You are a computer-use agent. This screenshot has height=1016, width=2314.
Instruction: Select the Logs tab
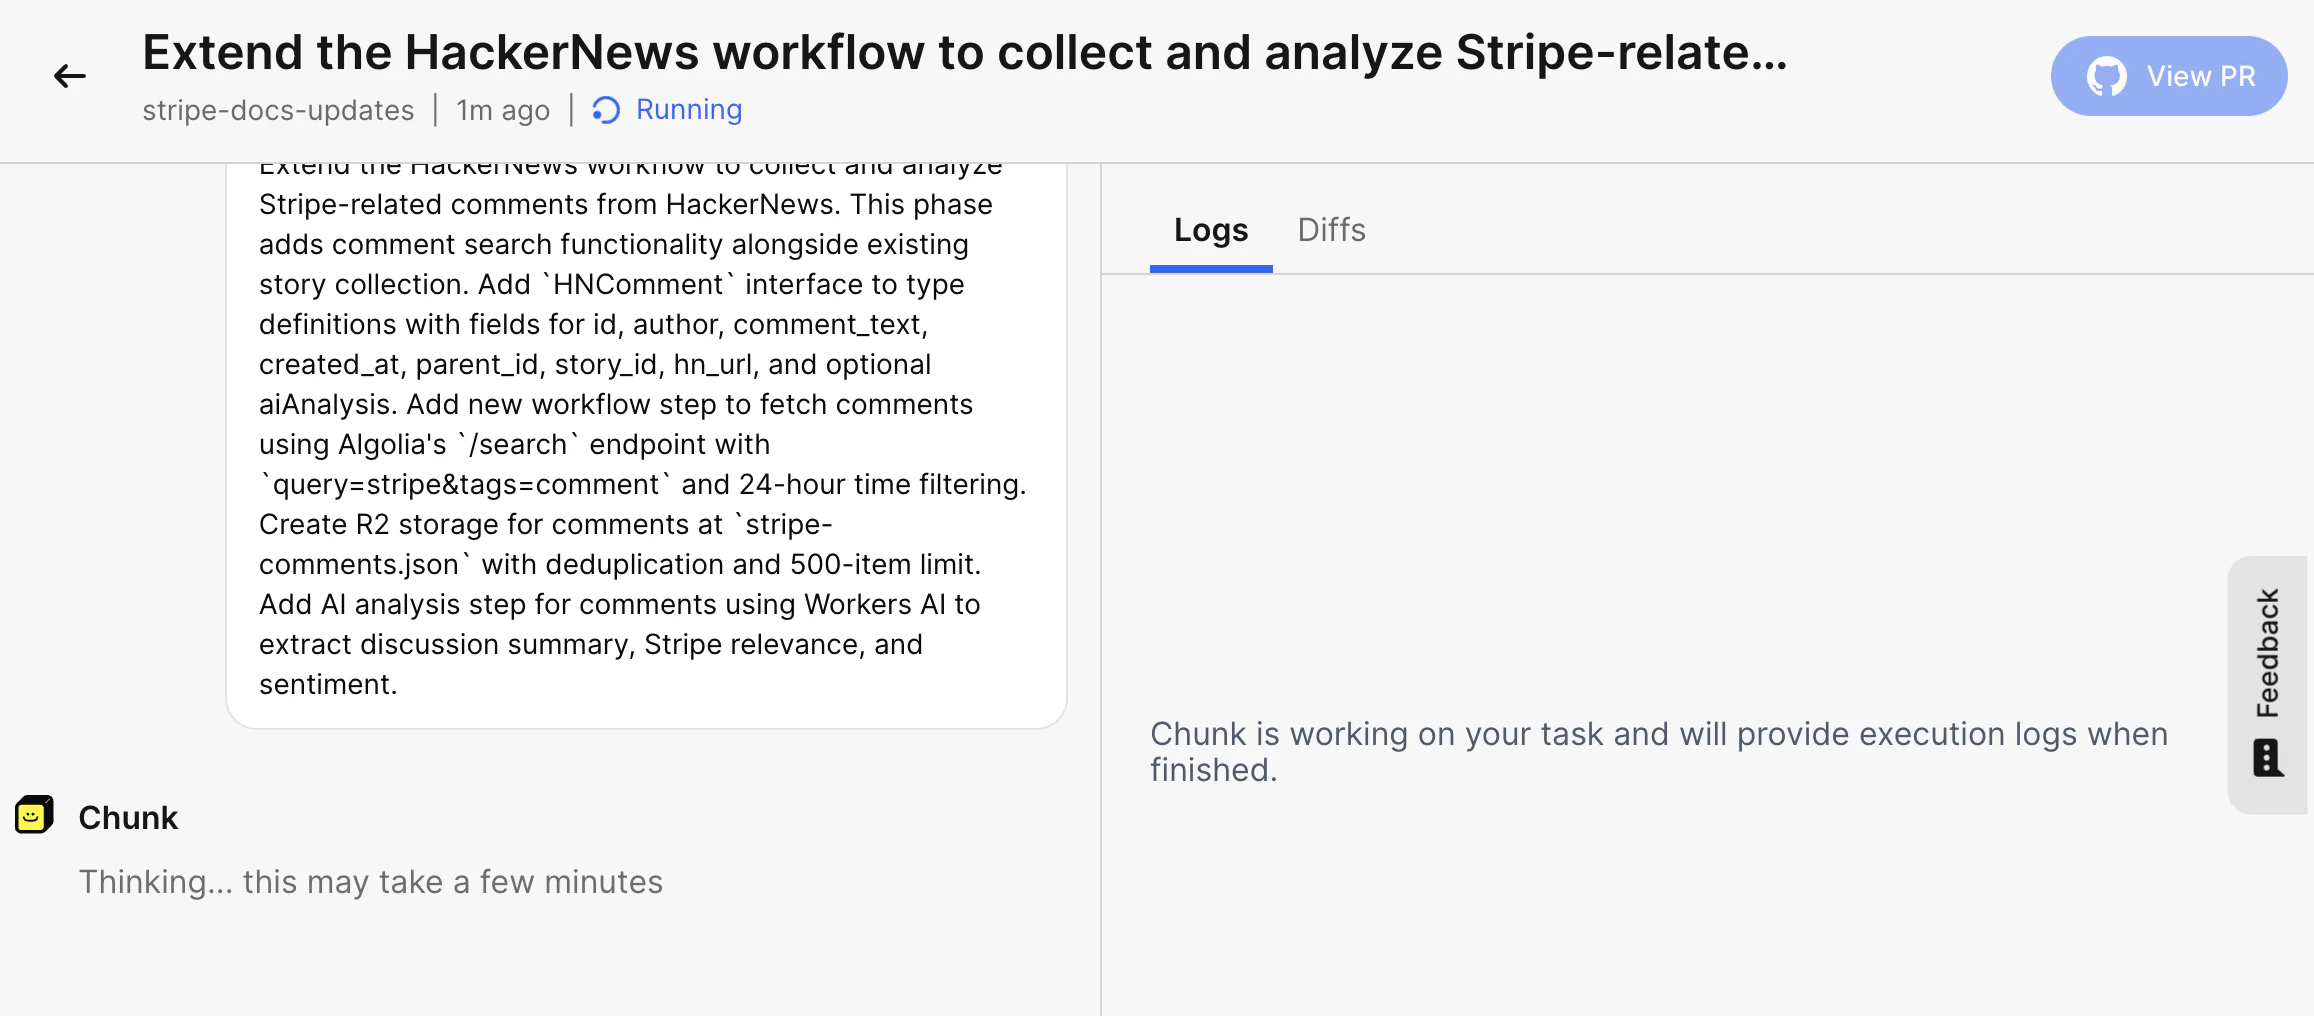click(1211, 231)
